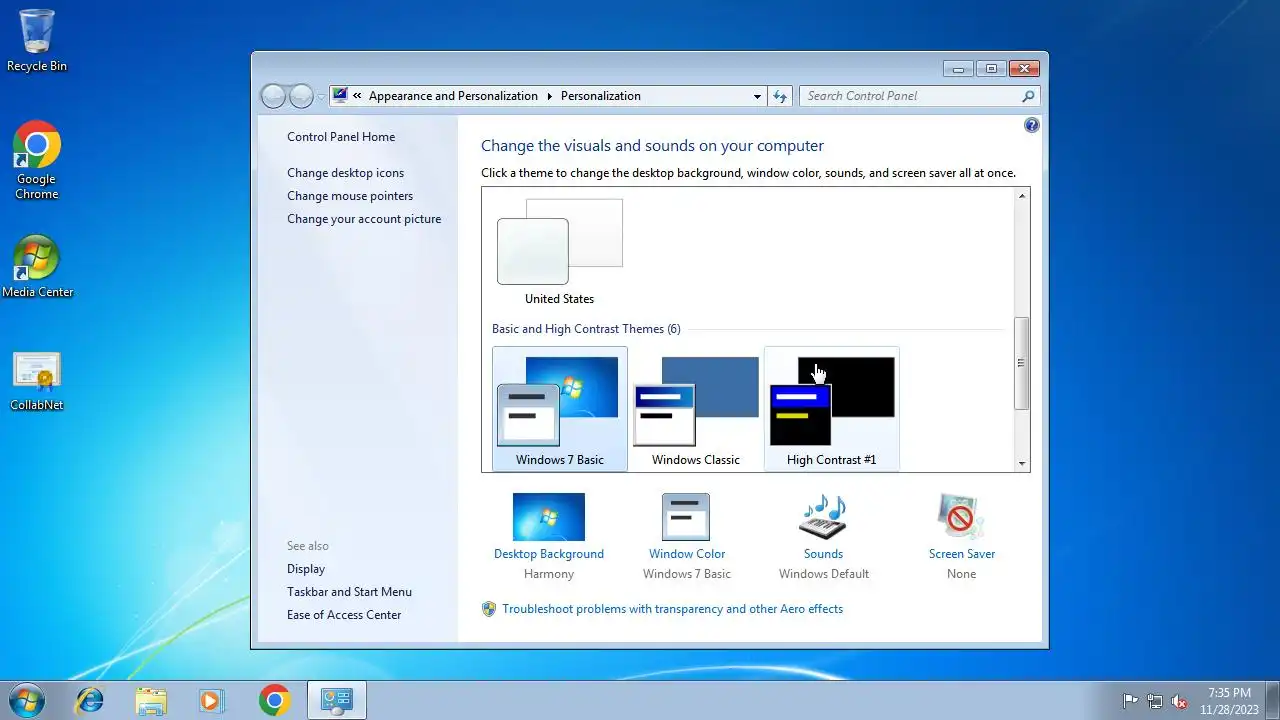Image resolution: width=1280 pixels, height=720 pixels.
Task: Open the Recycle Bin desktop icon
Action: (37, 40)
